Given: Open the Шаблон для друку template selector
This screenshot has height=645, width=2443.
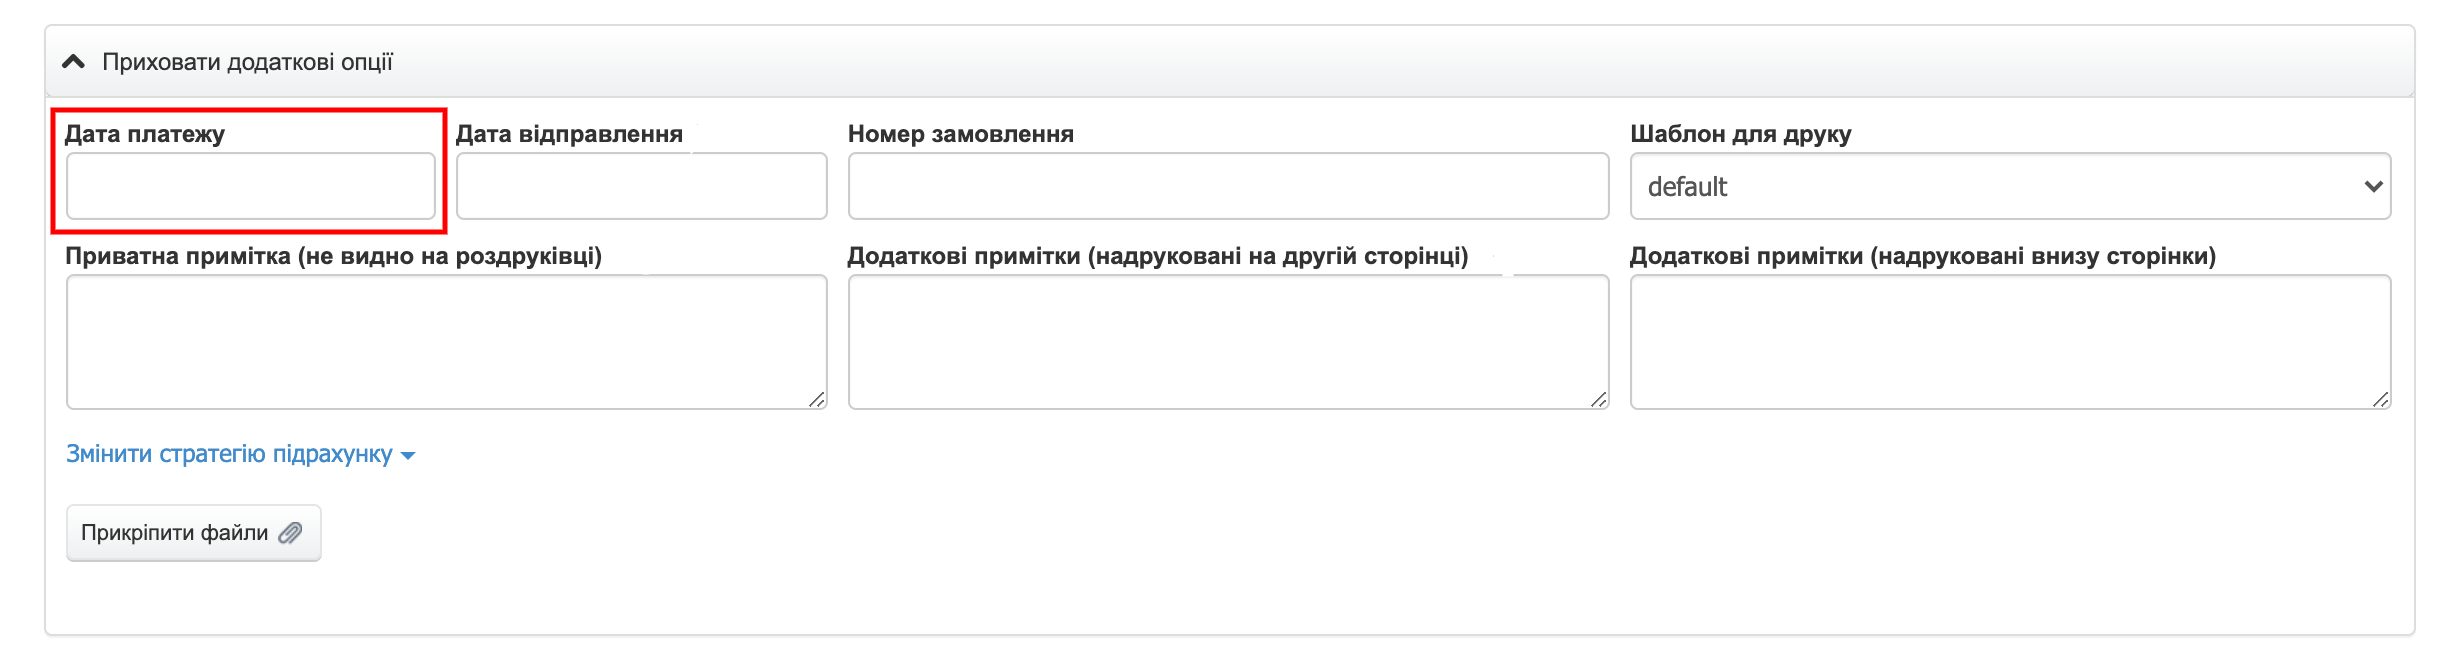Looking at the screenshot, I should [x=2010, y=185].
